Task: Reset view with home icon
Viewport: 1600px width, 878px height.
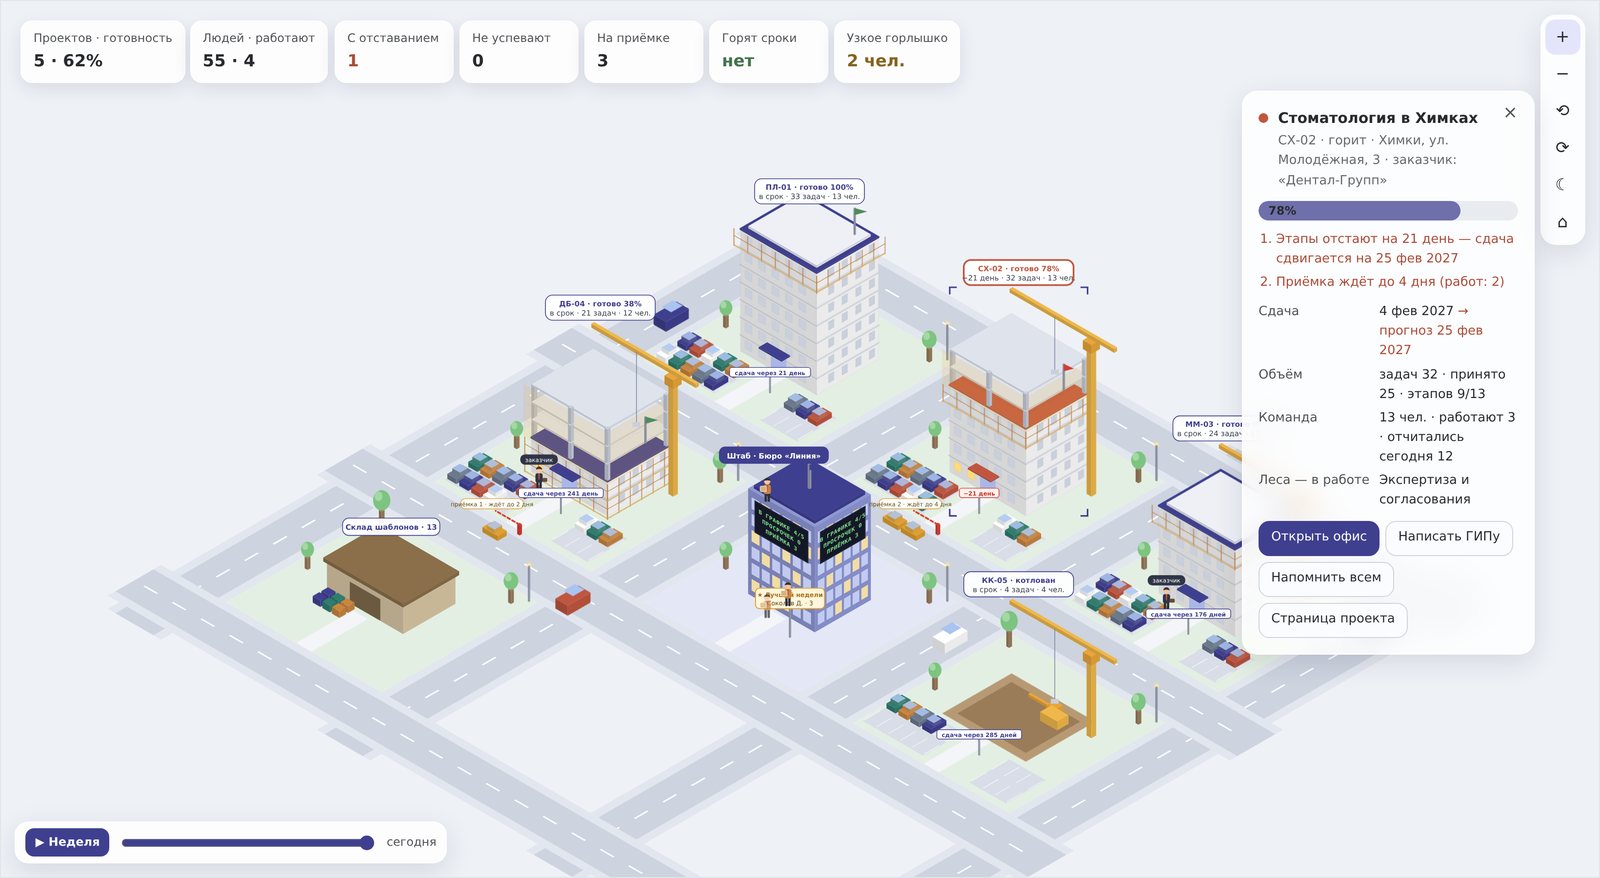Action: tap(1562, 222)
